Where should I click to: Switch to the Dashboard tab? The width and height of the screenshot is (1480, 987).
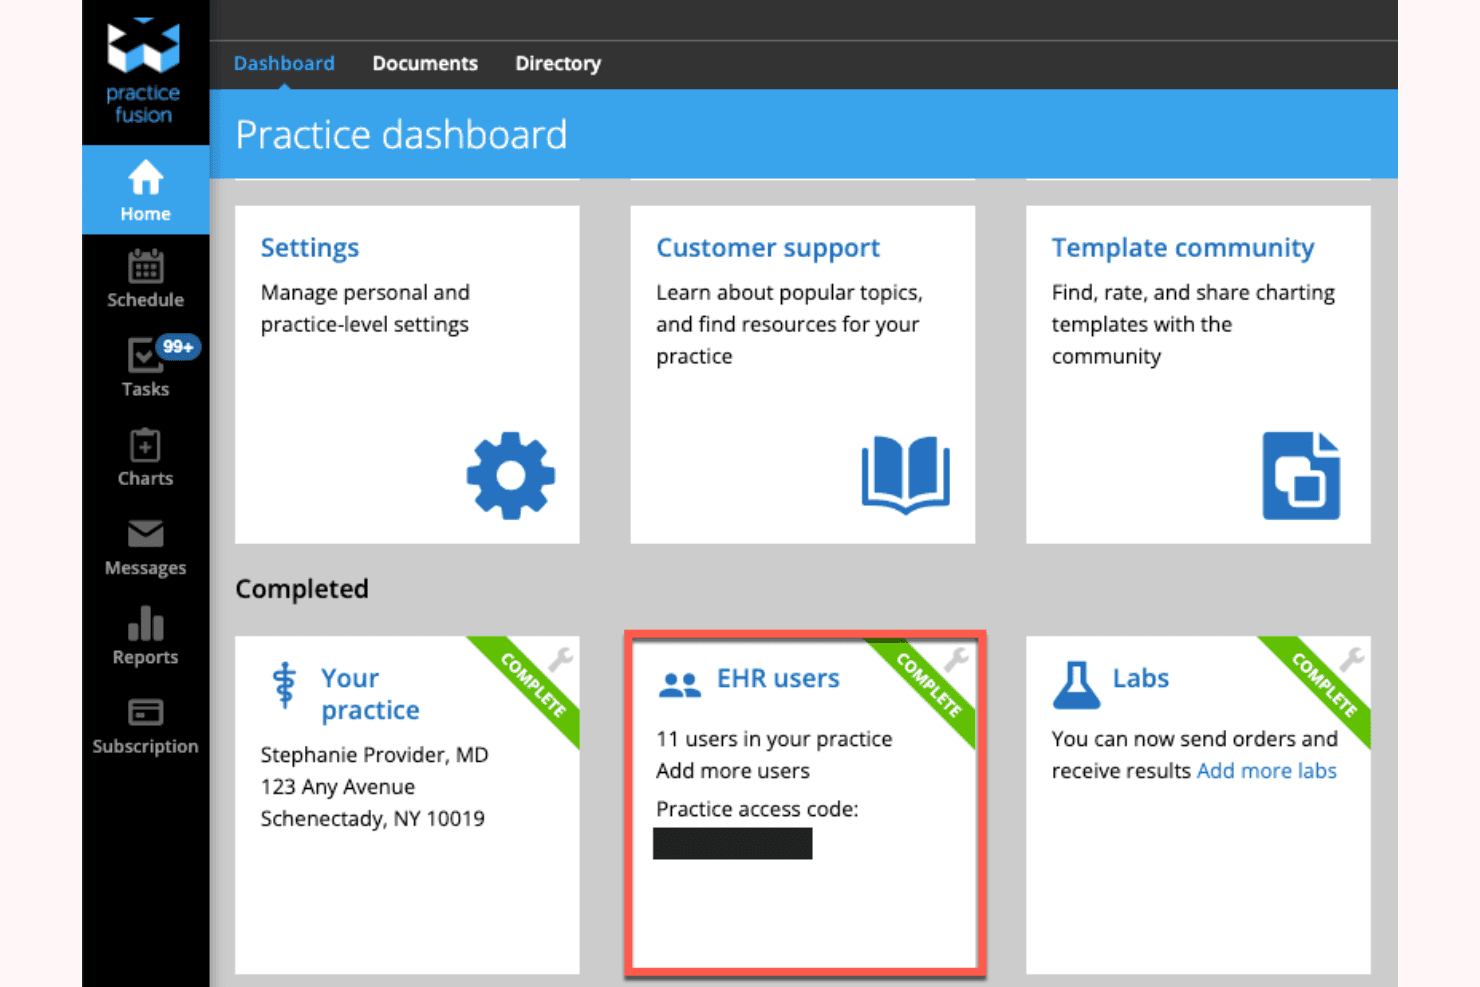pyautogui.click(x=284, y=63)
